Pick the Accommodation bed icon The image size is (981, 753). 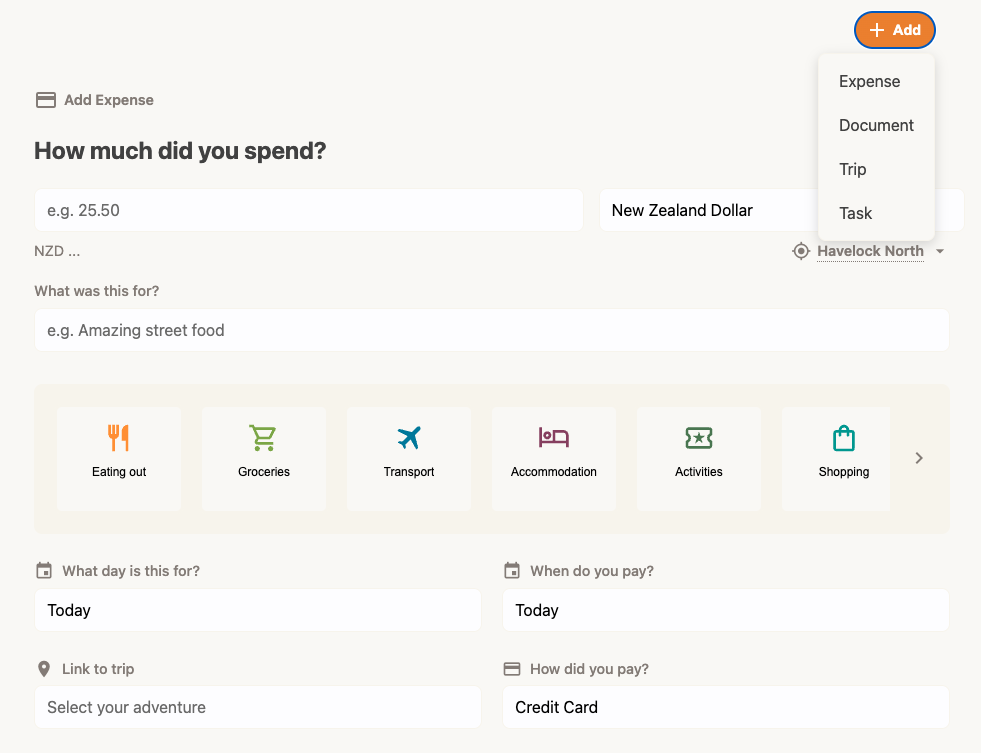coord(553,437)
